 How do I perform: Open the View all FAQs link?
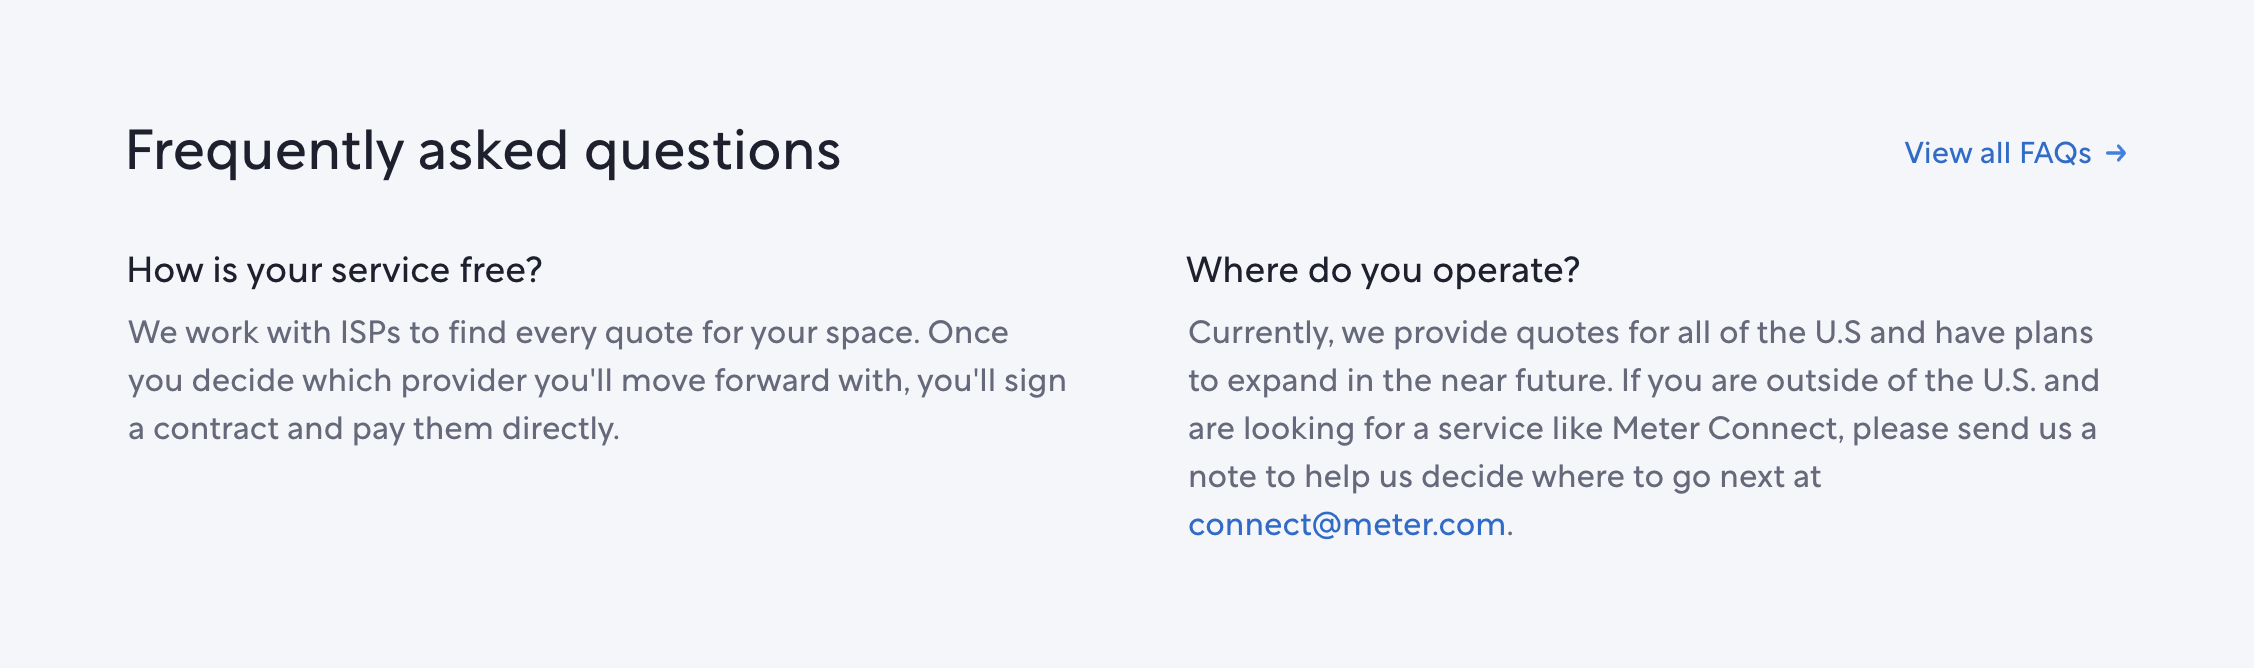(x=1997, y=153)
